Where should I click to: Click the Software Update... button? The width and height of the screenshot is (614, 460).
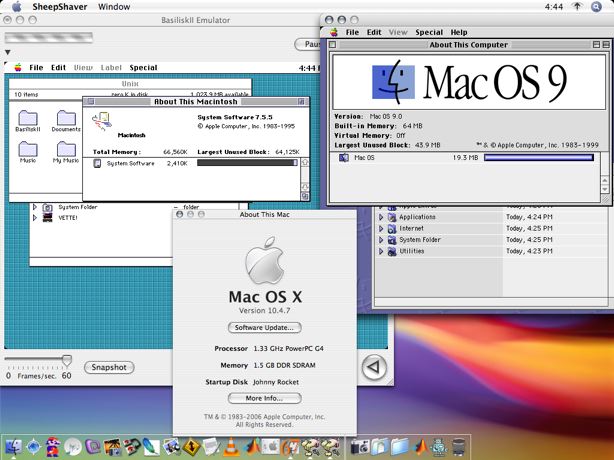tap(264, 328)
